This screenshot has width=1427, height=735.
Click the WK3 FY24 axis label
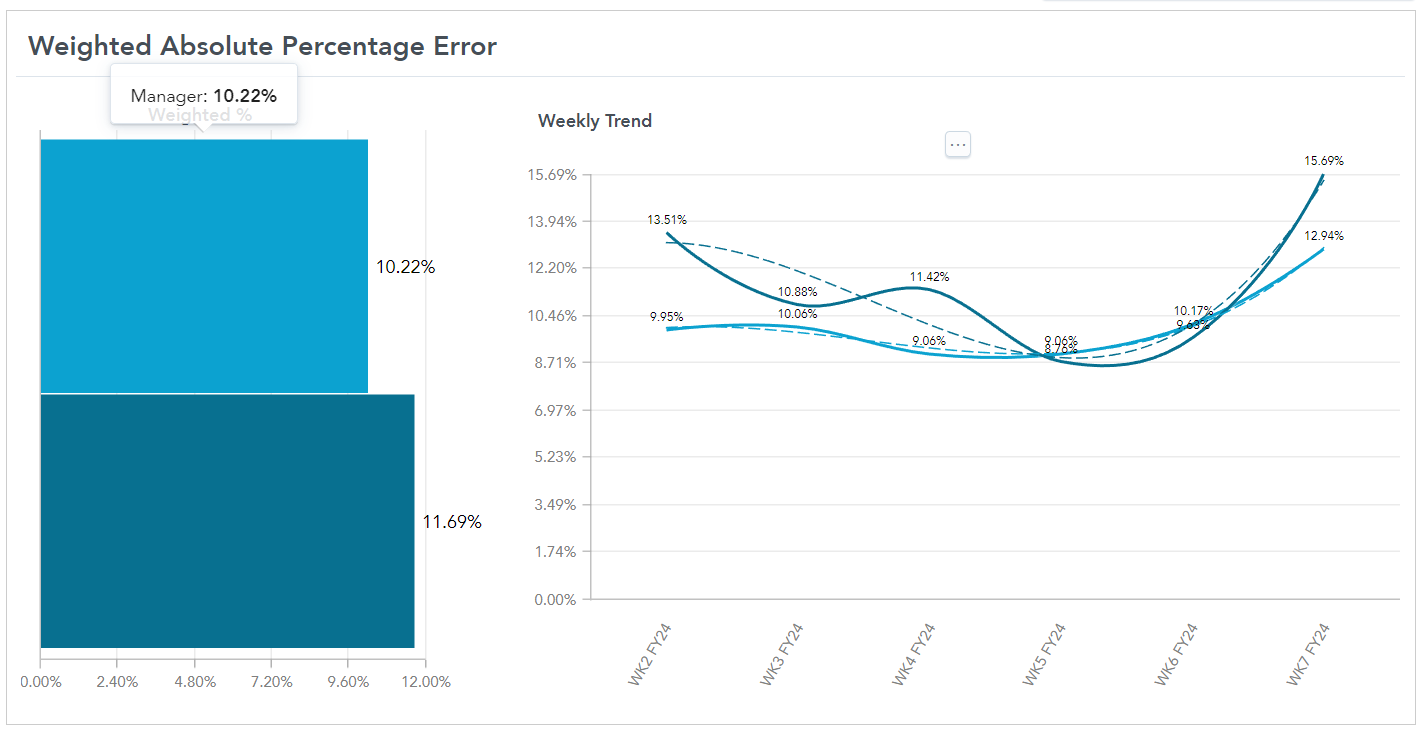781,654
